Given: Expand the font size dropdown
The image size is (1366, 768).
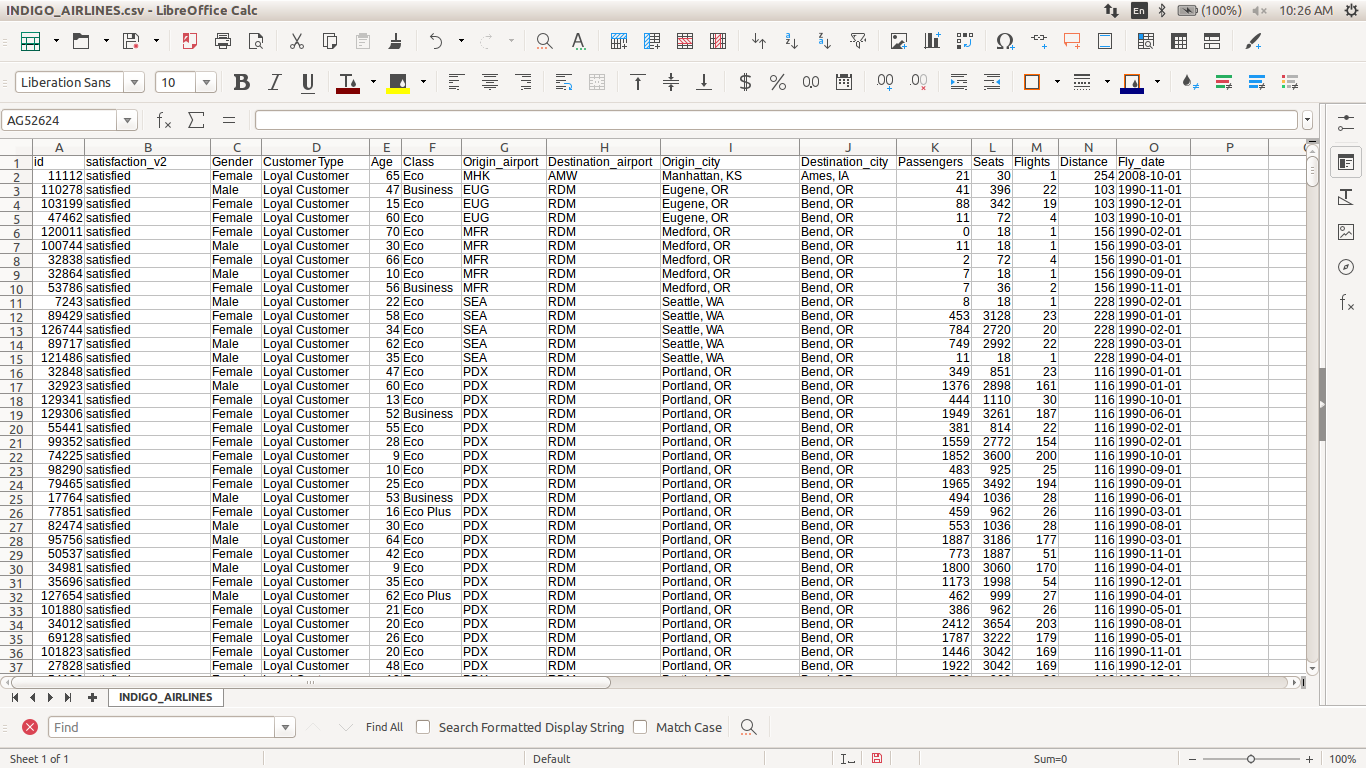Looking at the screenshot, I should click(207, 83).
